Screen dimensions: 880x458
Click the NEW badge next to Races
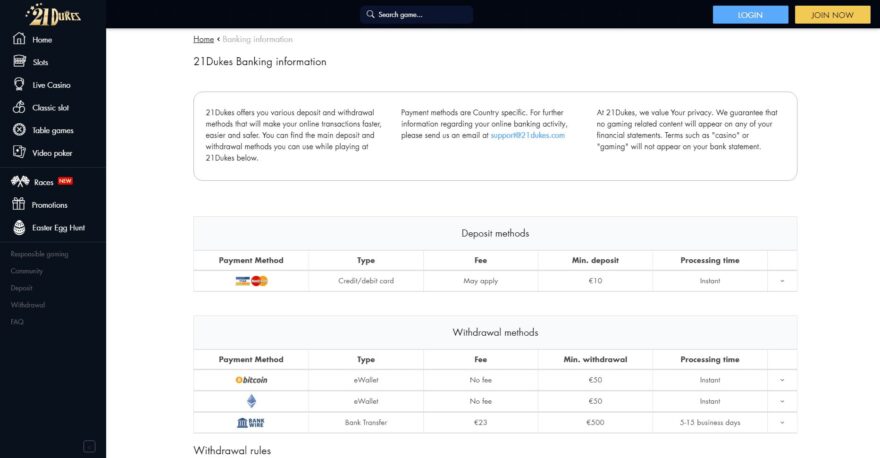pos(65,181)
